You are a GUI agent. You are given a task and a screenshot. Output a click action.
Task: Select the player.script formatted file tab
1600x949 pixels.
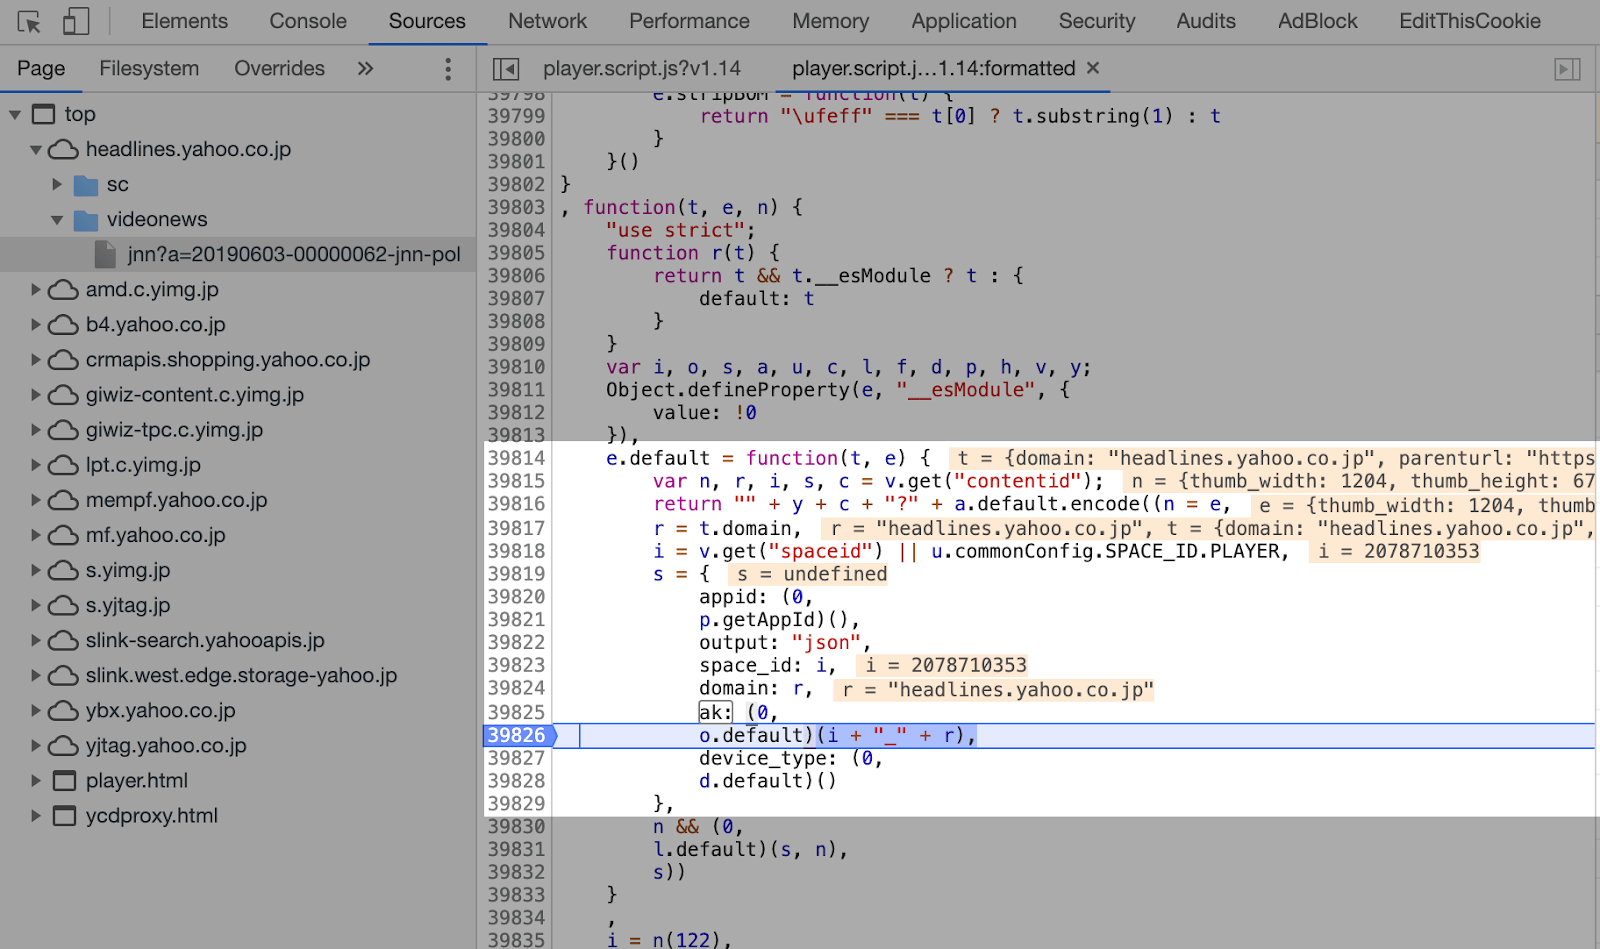click(933, 68)
